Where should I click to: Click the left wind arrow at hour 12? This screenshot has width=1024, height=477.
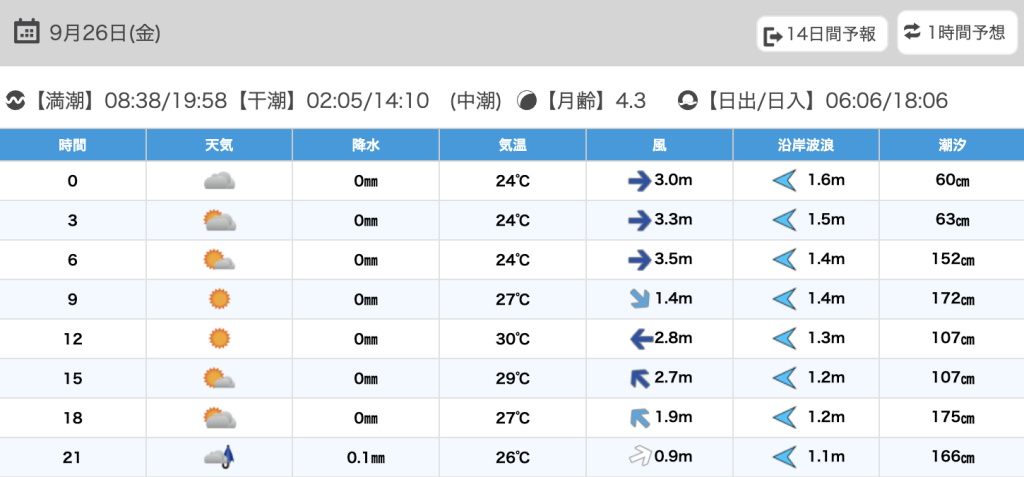[639, 339]
